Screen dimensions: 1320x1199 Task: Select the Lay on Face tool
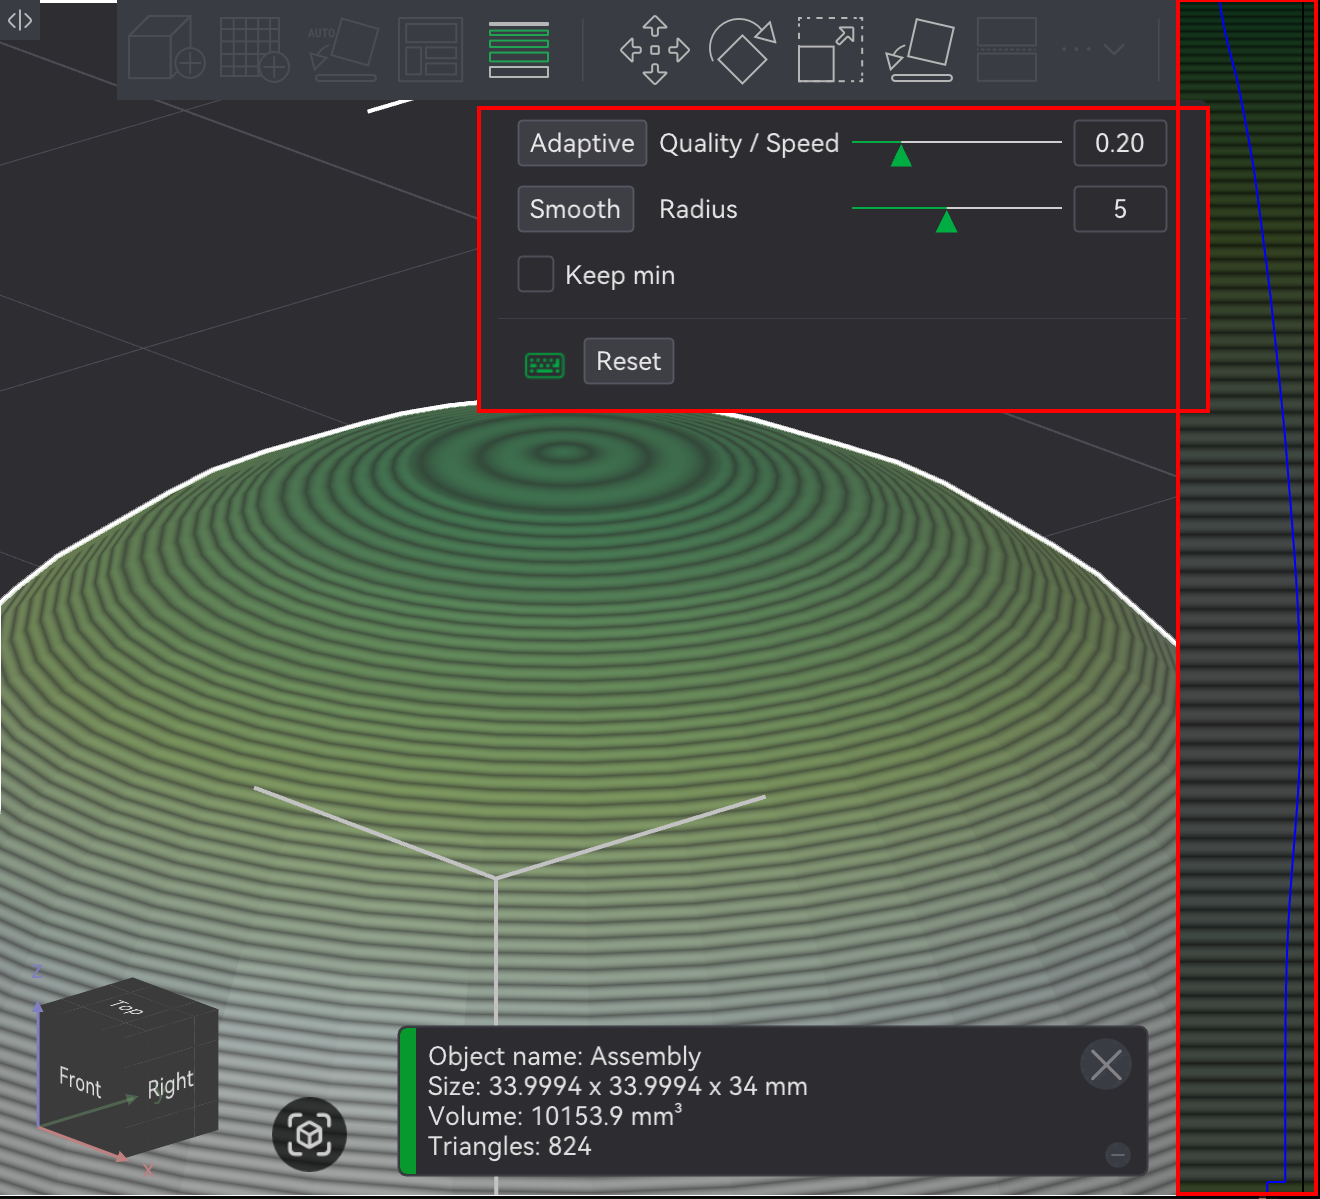pyautogui.click(x=920, y=50)
